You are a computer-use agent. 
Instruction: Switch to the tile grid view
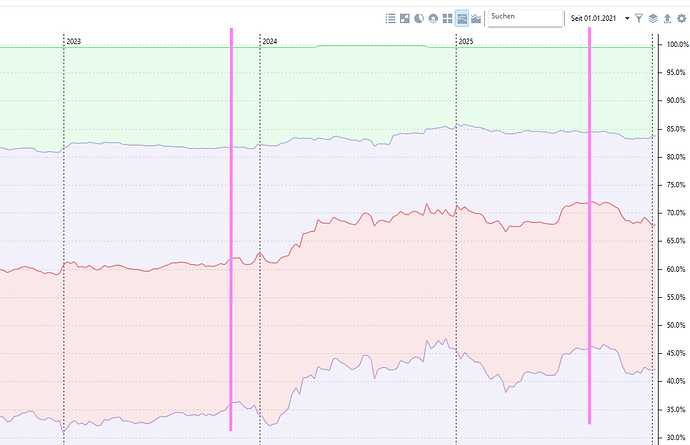[x=448, y=18]
